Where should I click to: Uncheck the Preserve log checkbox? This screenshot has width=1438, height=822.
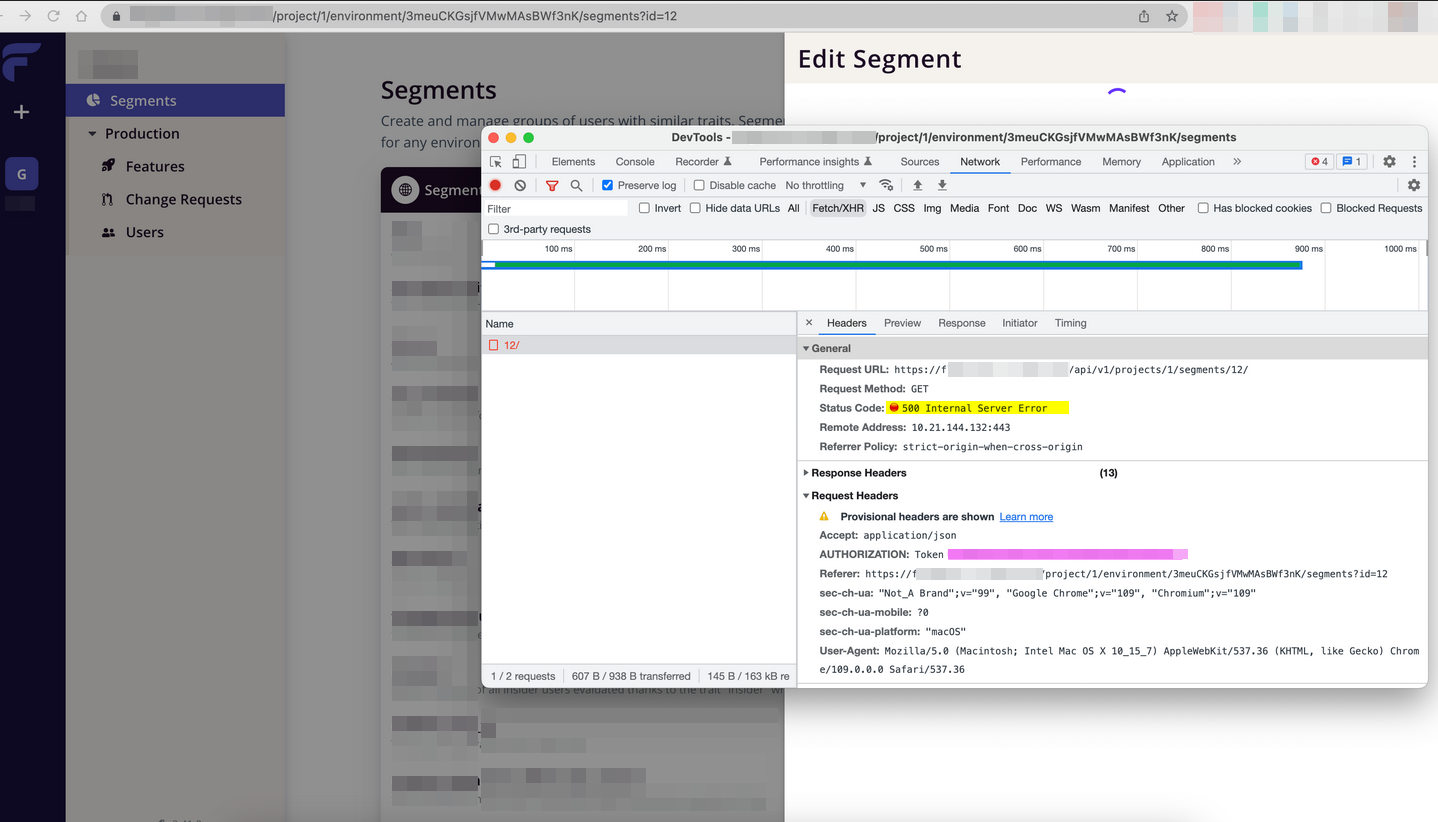point(606,184)
